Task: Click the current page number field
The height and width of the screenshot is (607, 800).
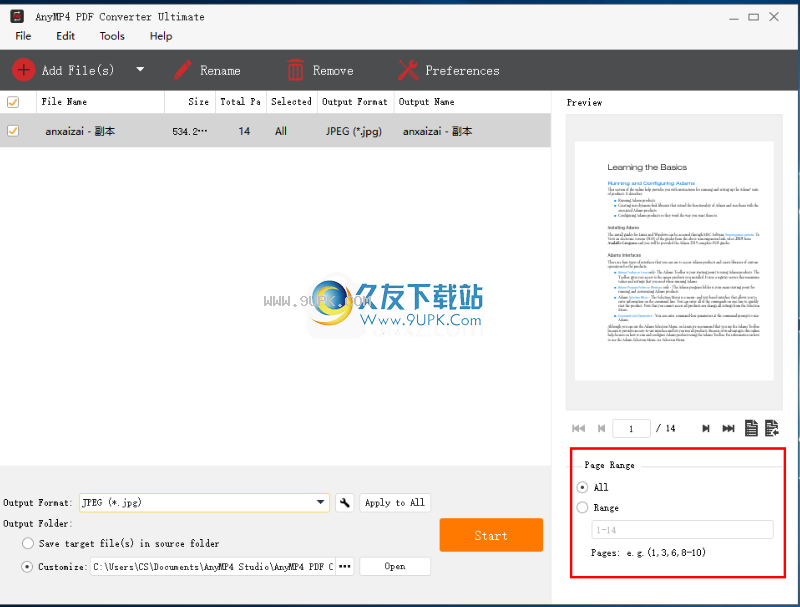Action: tap(631, 428)
